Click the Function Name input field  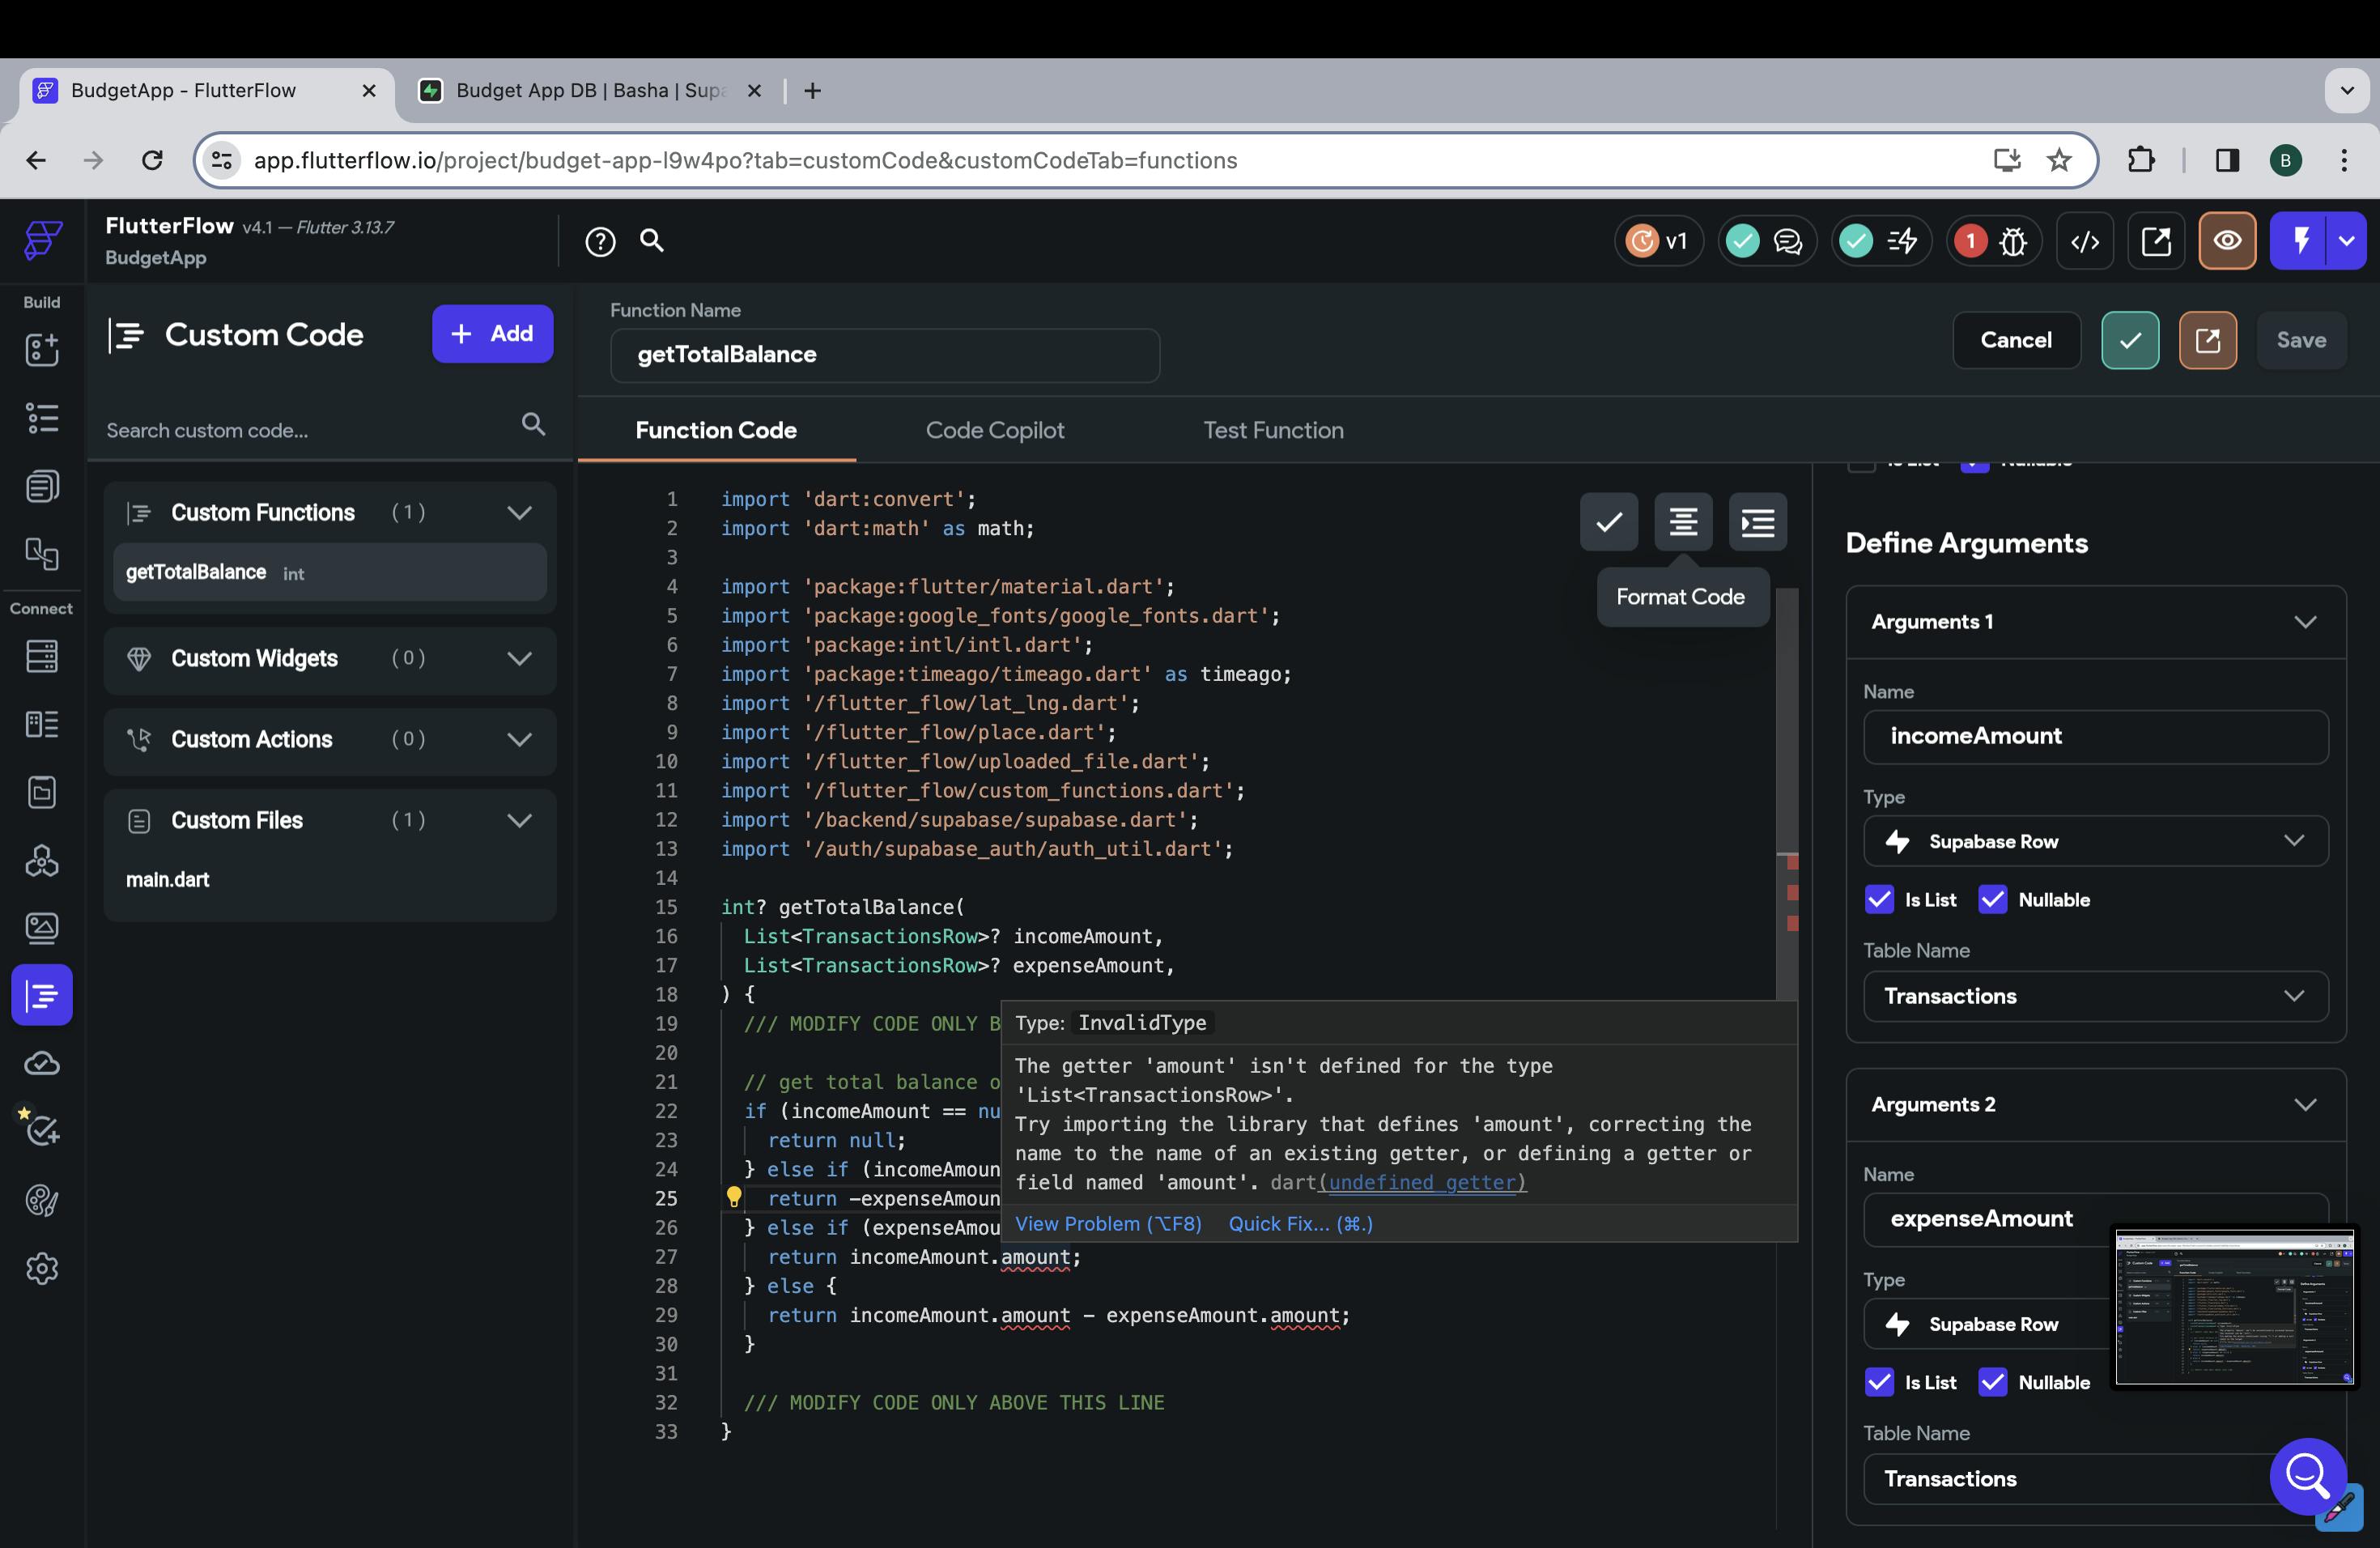point(885,355)
